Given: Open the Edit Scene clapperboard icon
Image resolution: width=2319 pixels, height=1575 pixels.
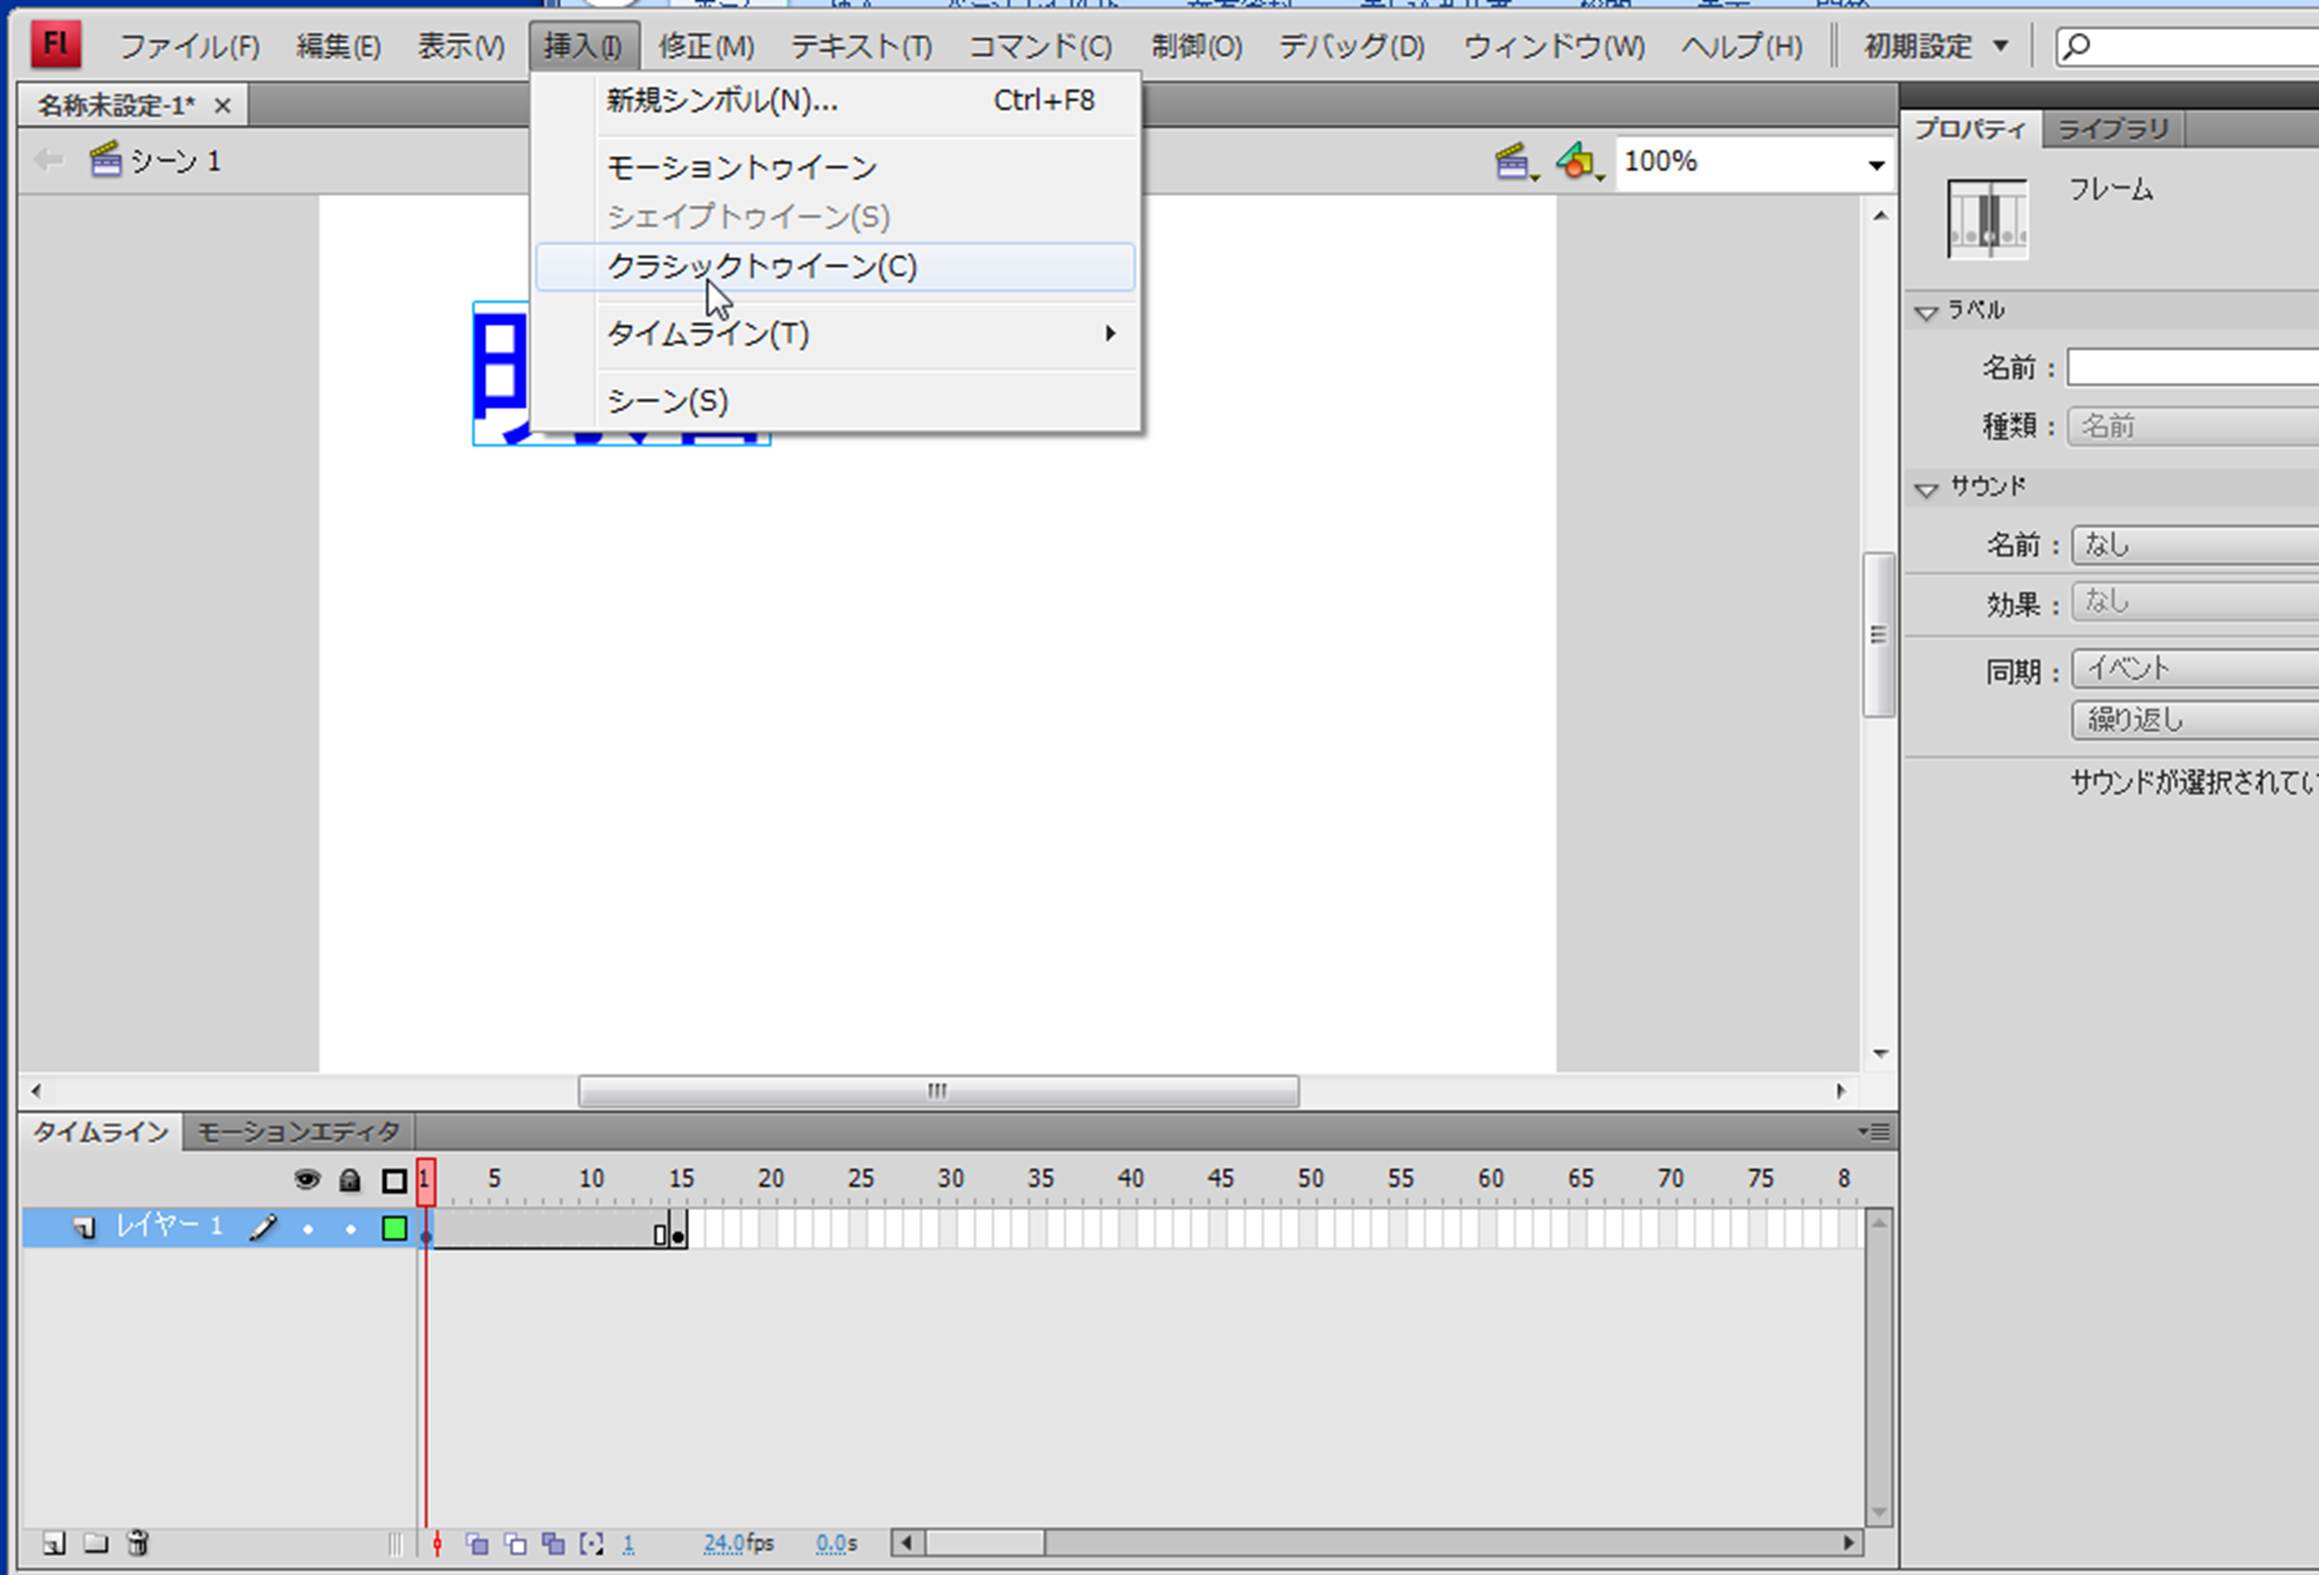Looking at the screenshot, I should point(1514,161).
